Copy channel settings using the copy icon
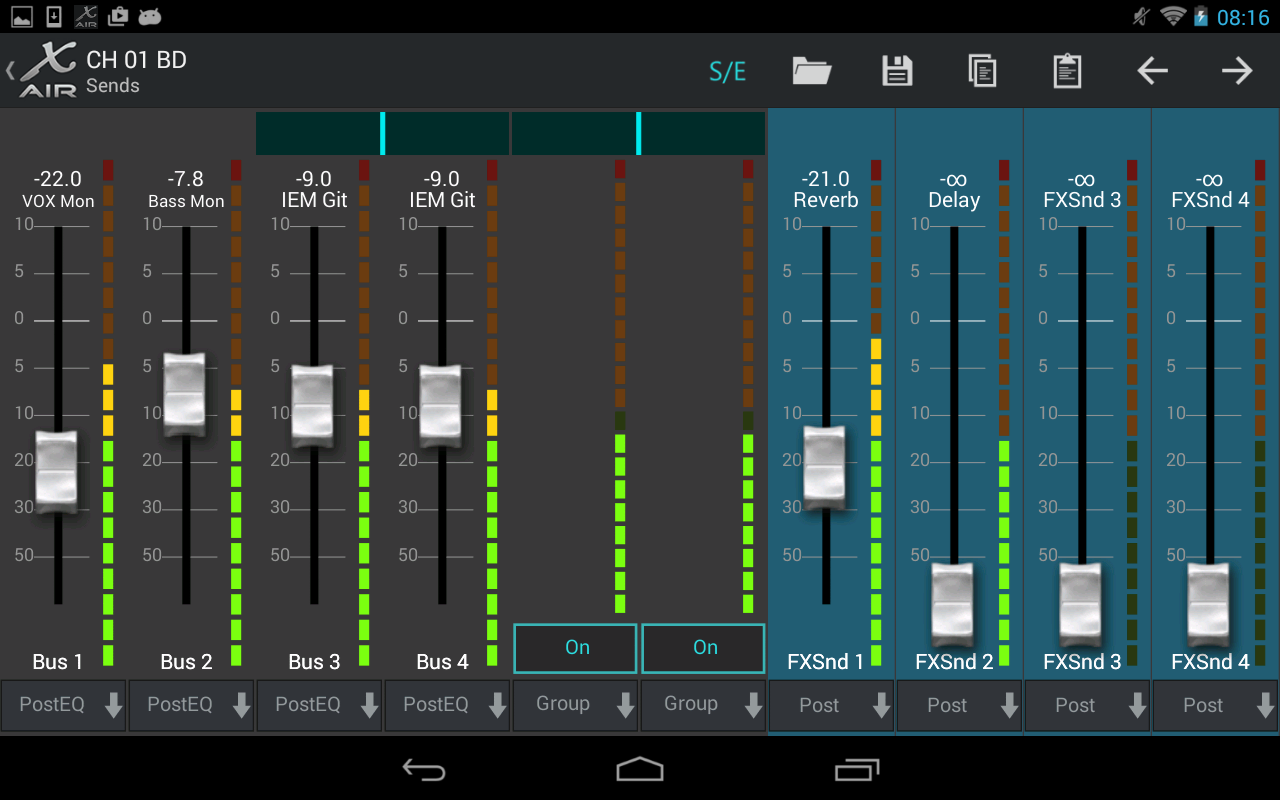This screenshot has height=800, width=1280. 981,71
